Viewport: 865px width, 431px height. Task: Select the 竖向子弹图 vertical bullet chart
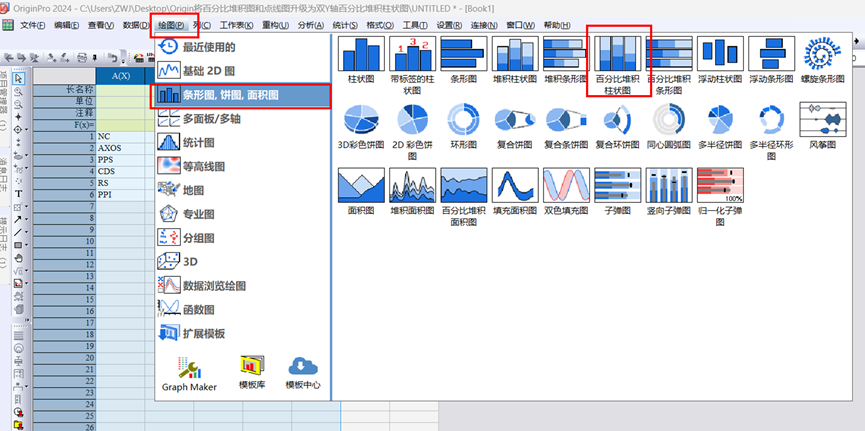669,192
